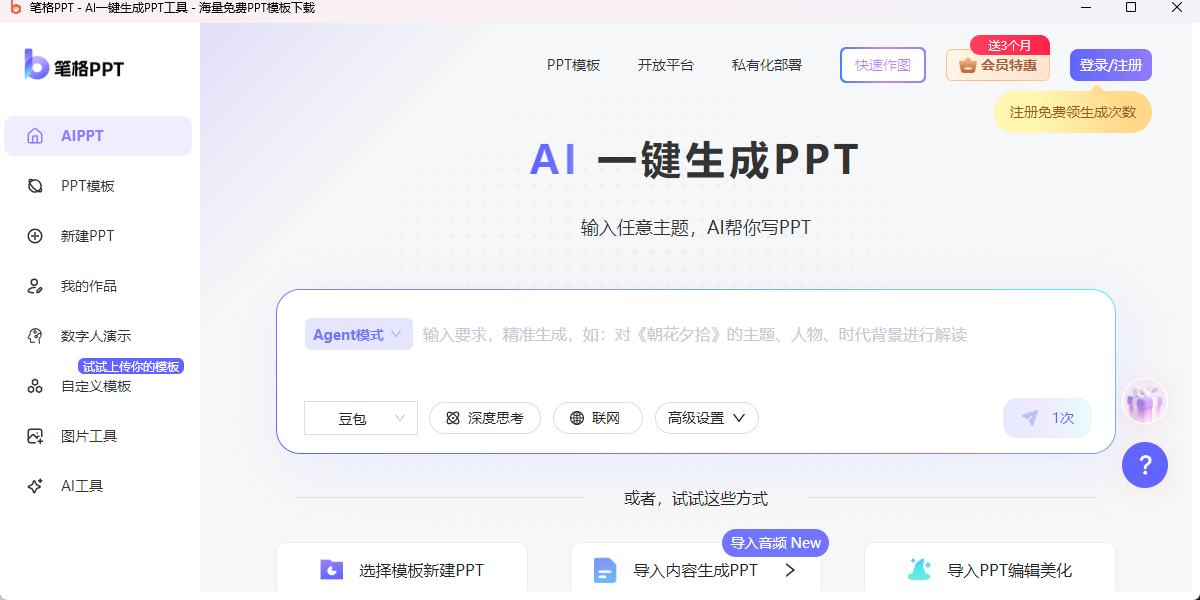The image size is (1200, 600).
Task: Toggle the 深度思考 option
Action: click(x=484, y=418)
